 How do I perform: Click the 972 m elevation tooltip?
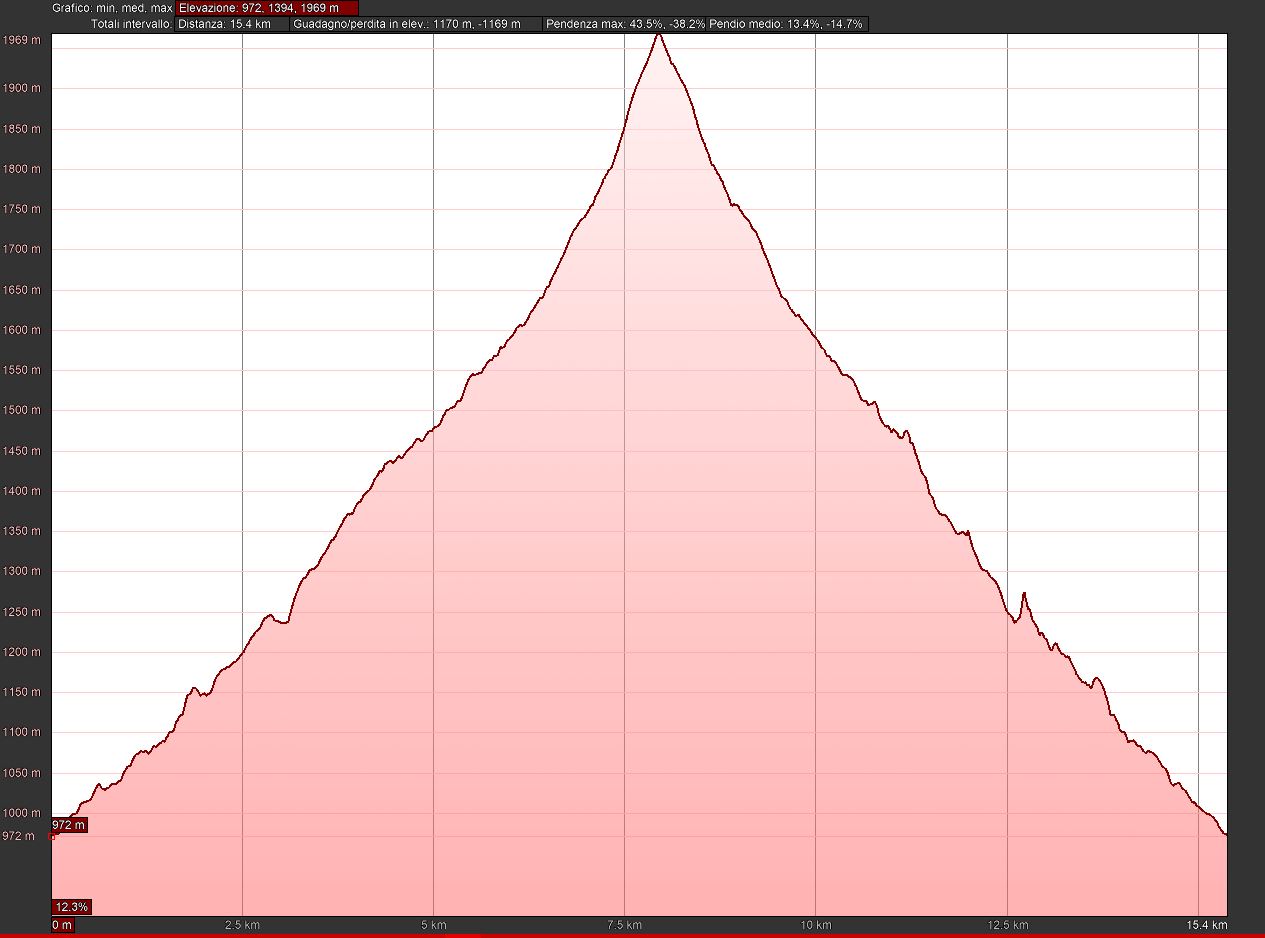69,825
